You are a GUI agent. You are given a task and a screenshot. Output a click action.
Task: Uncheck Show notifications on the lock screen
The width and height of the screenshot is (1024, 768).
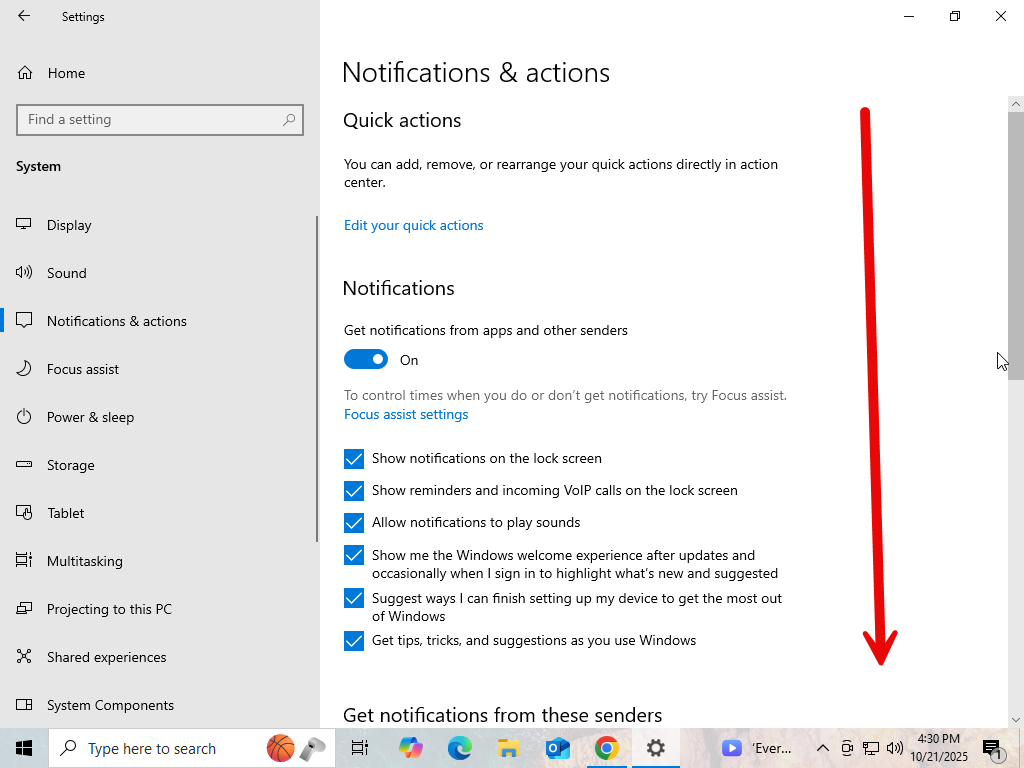coord(354,459)
